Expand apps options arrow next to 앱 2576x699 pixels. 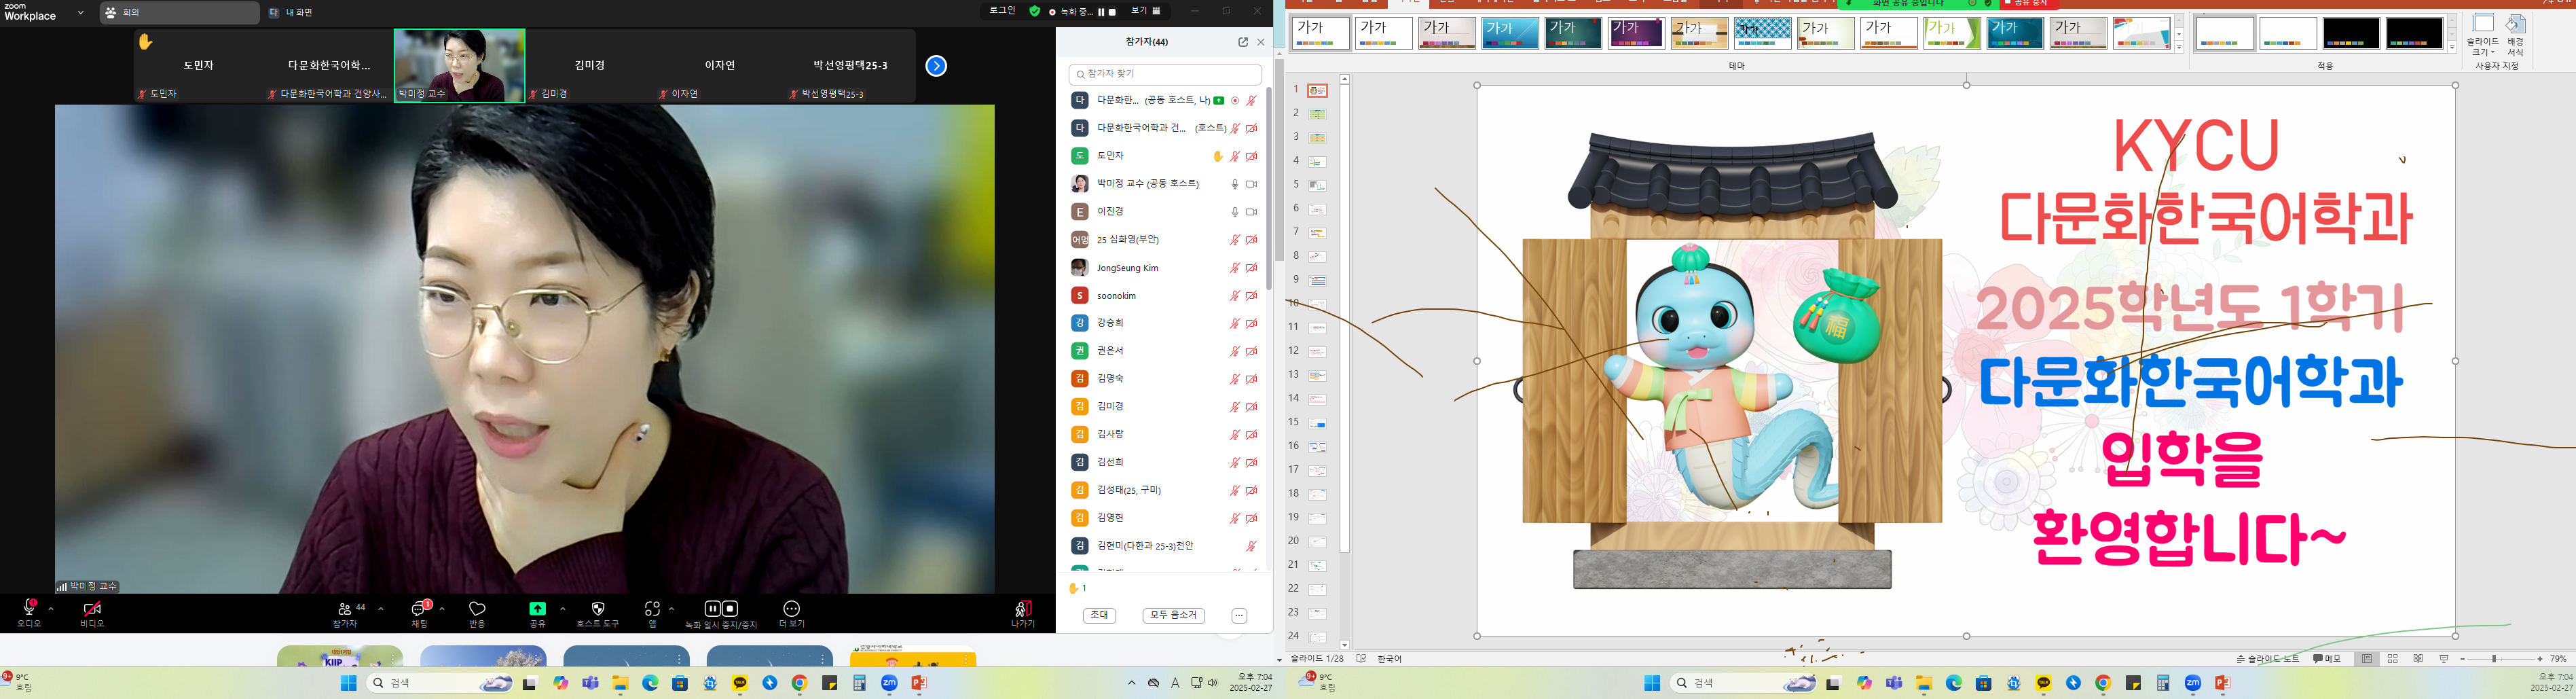click(x=671, y=608)
